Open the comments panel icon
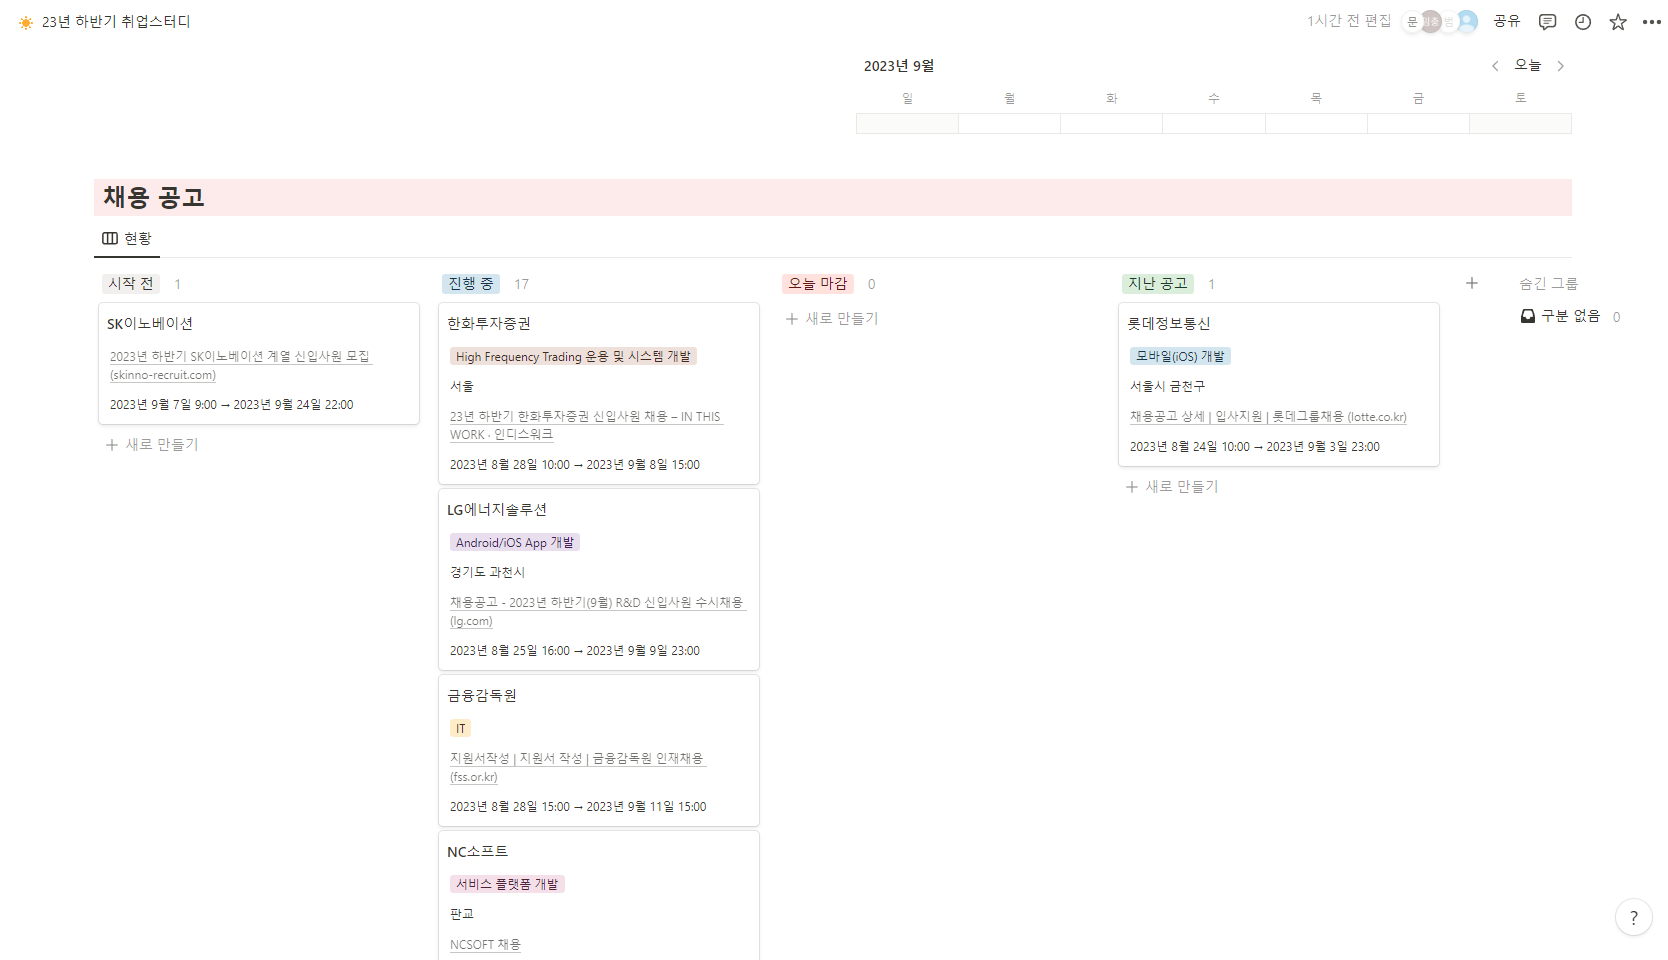Viewport: 1668px width, 960px height. click(x=1547, y=22)
